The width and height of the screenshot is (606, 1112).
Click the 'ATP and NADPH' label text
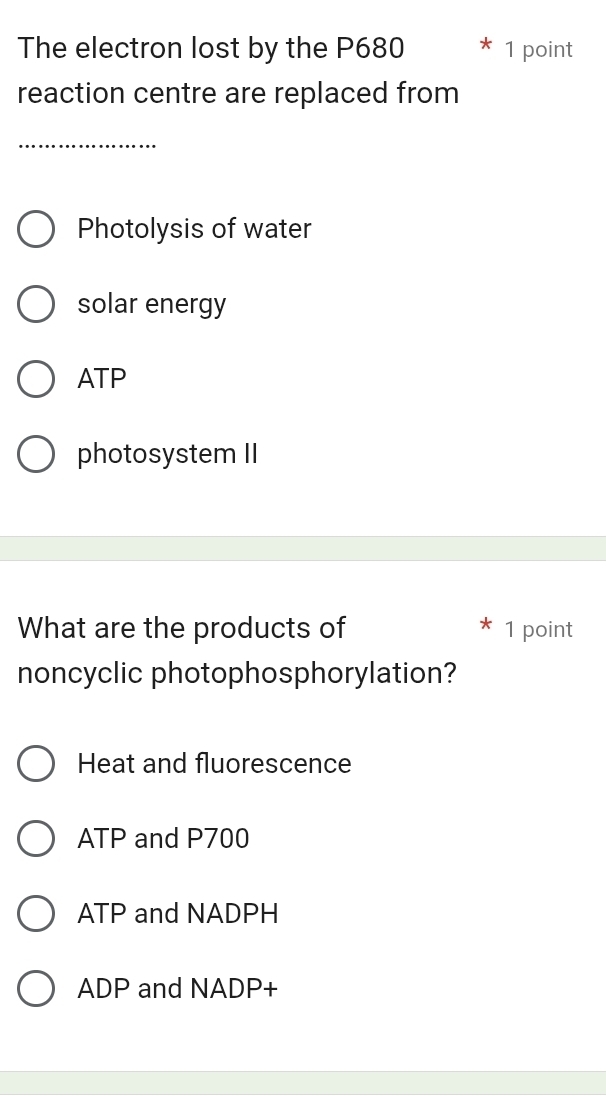click(x=178, y=914)
